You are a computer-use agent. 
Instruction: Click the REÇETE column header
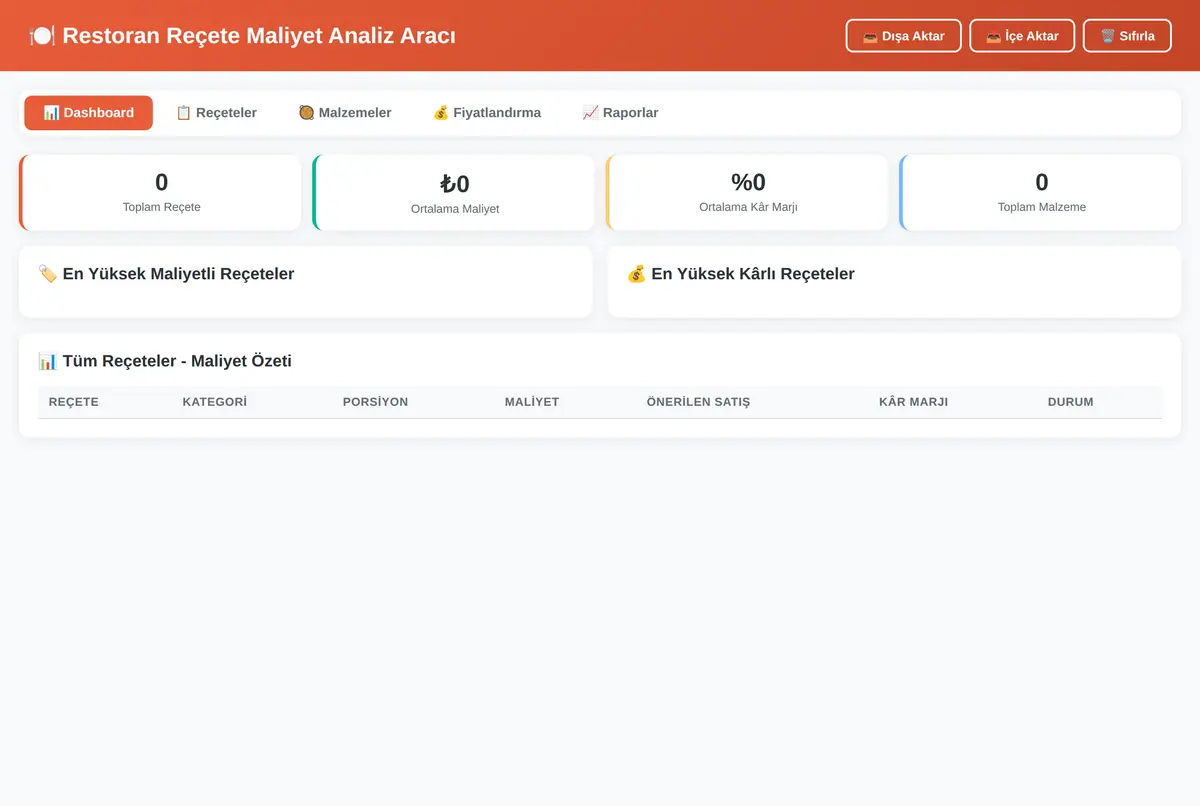pos(74,402)
